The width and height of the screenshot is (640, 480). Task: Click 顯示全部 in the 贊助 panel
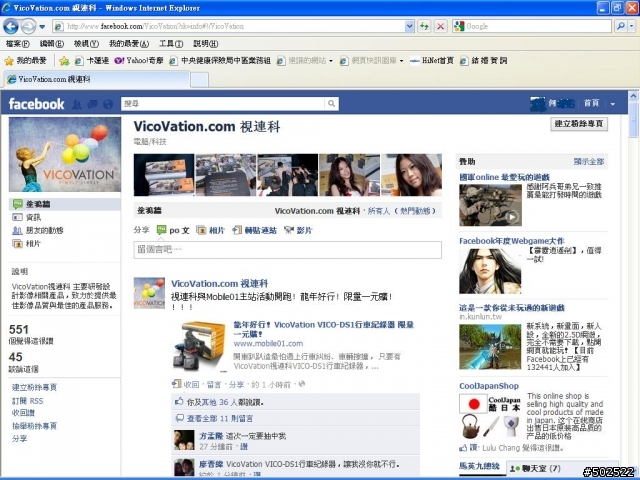(589, 162)
